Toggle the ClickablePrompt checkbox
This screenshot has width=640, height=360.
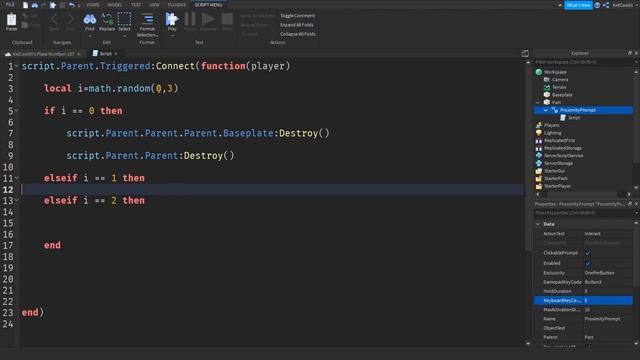(x=588, y=253)
